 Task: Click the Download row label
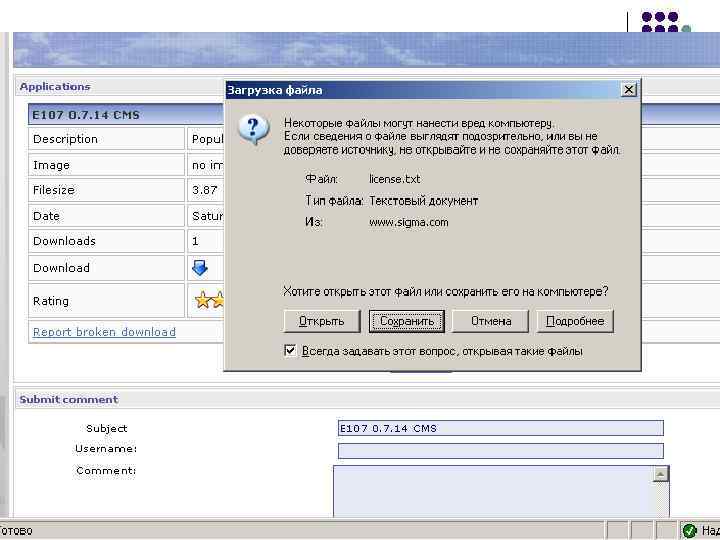[61, 268]
